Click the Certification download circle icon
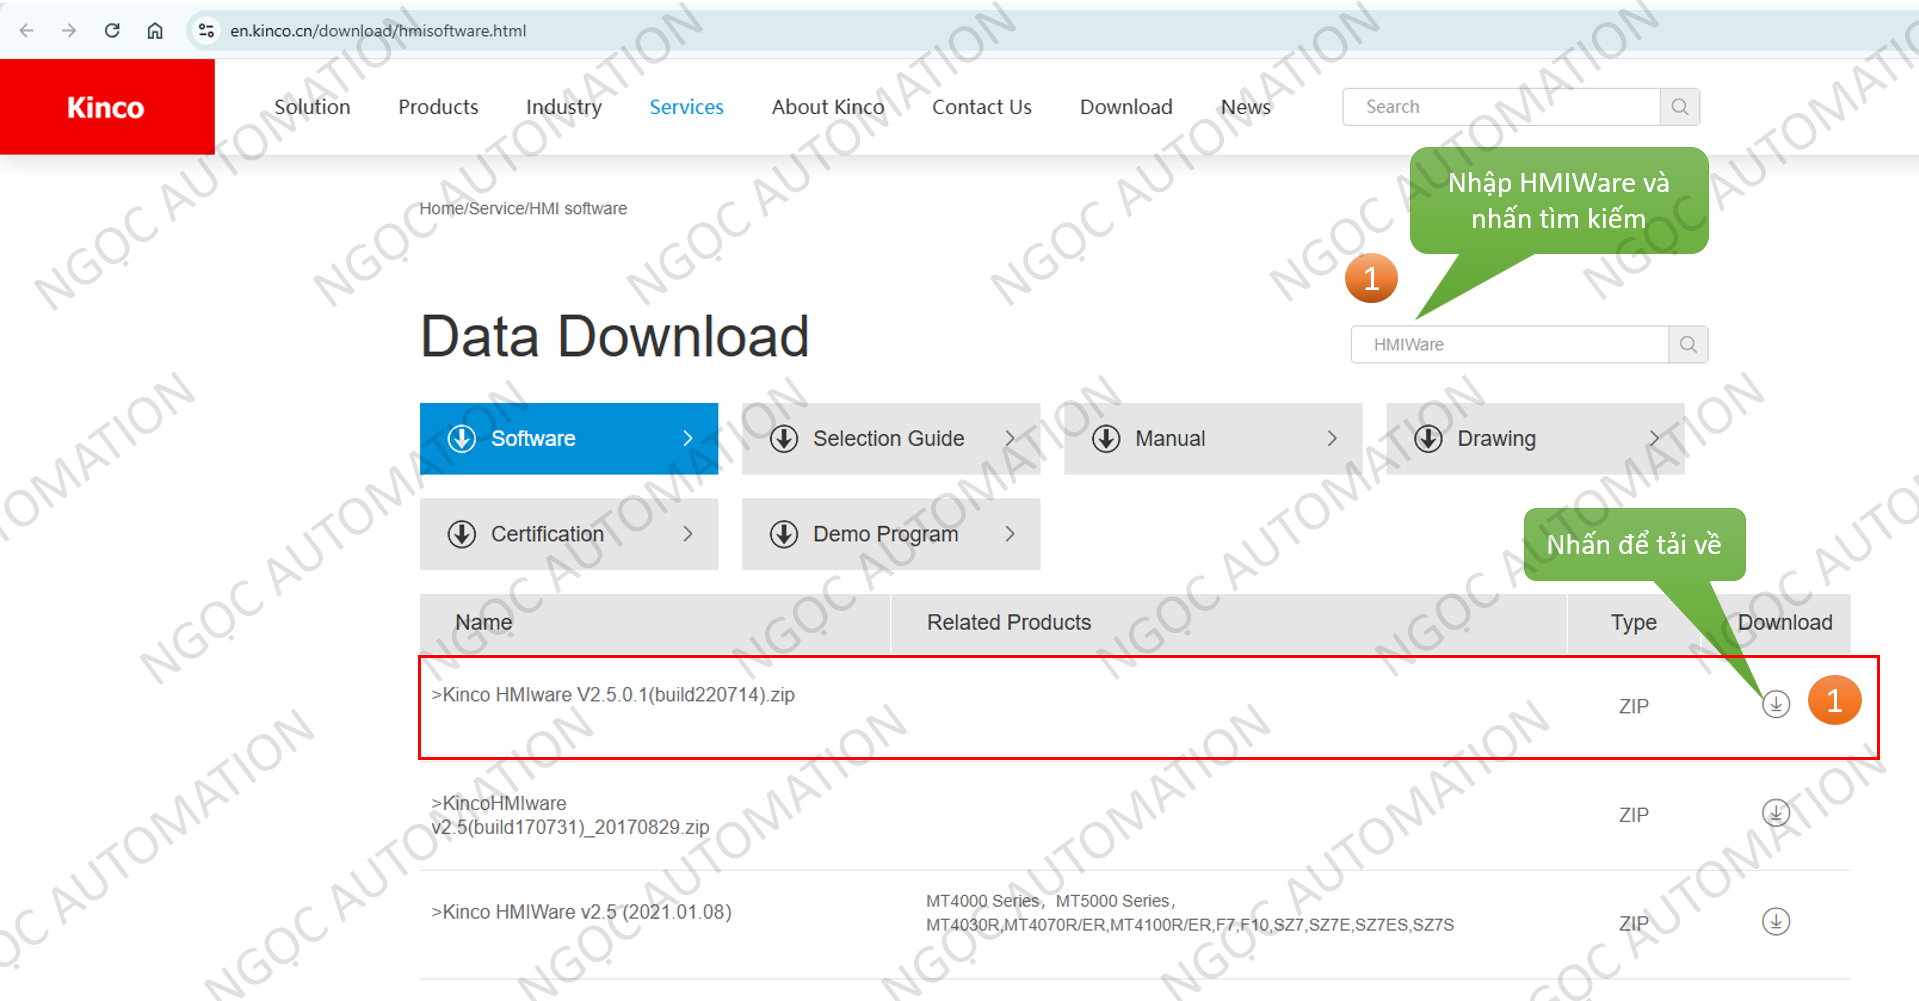1919x1001 pixels. tap(462, 534)
